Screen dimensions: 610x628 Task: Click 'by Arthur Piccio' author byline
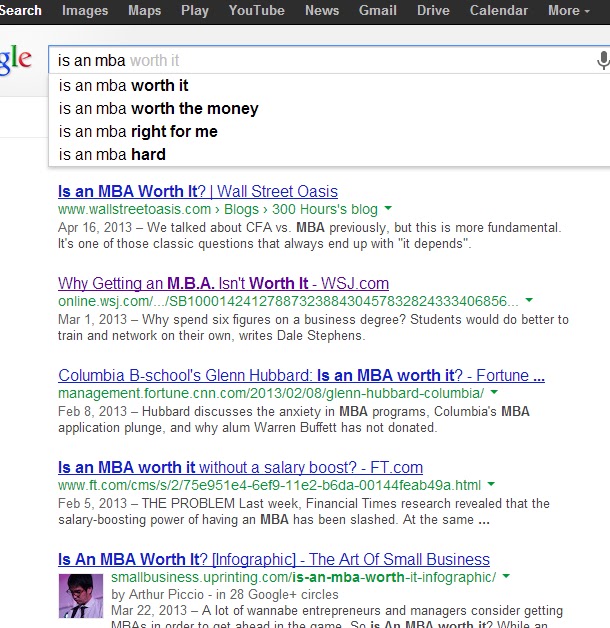157,594
